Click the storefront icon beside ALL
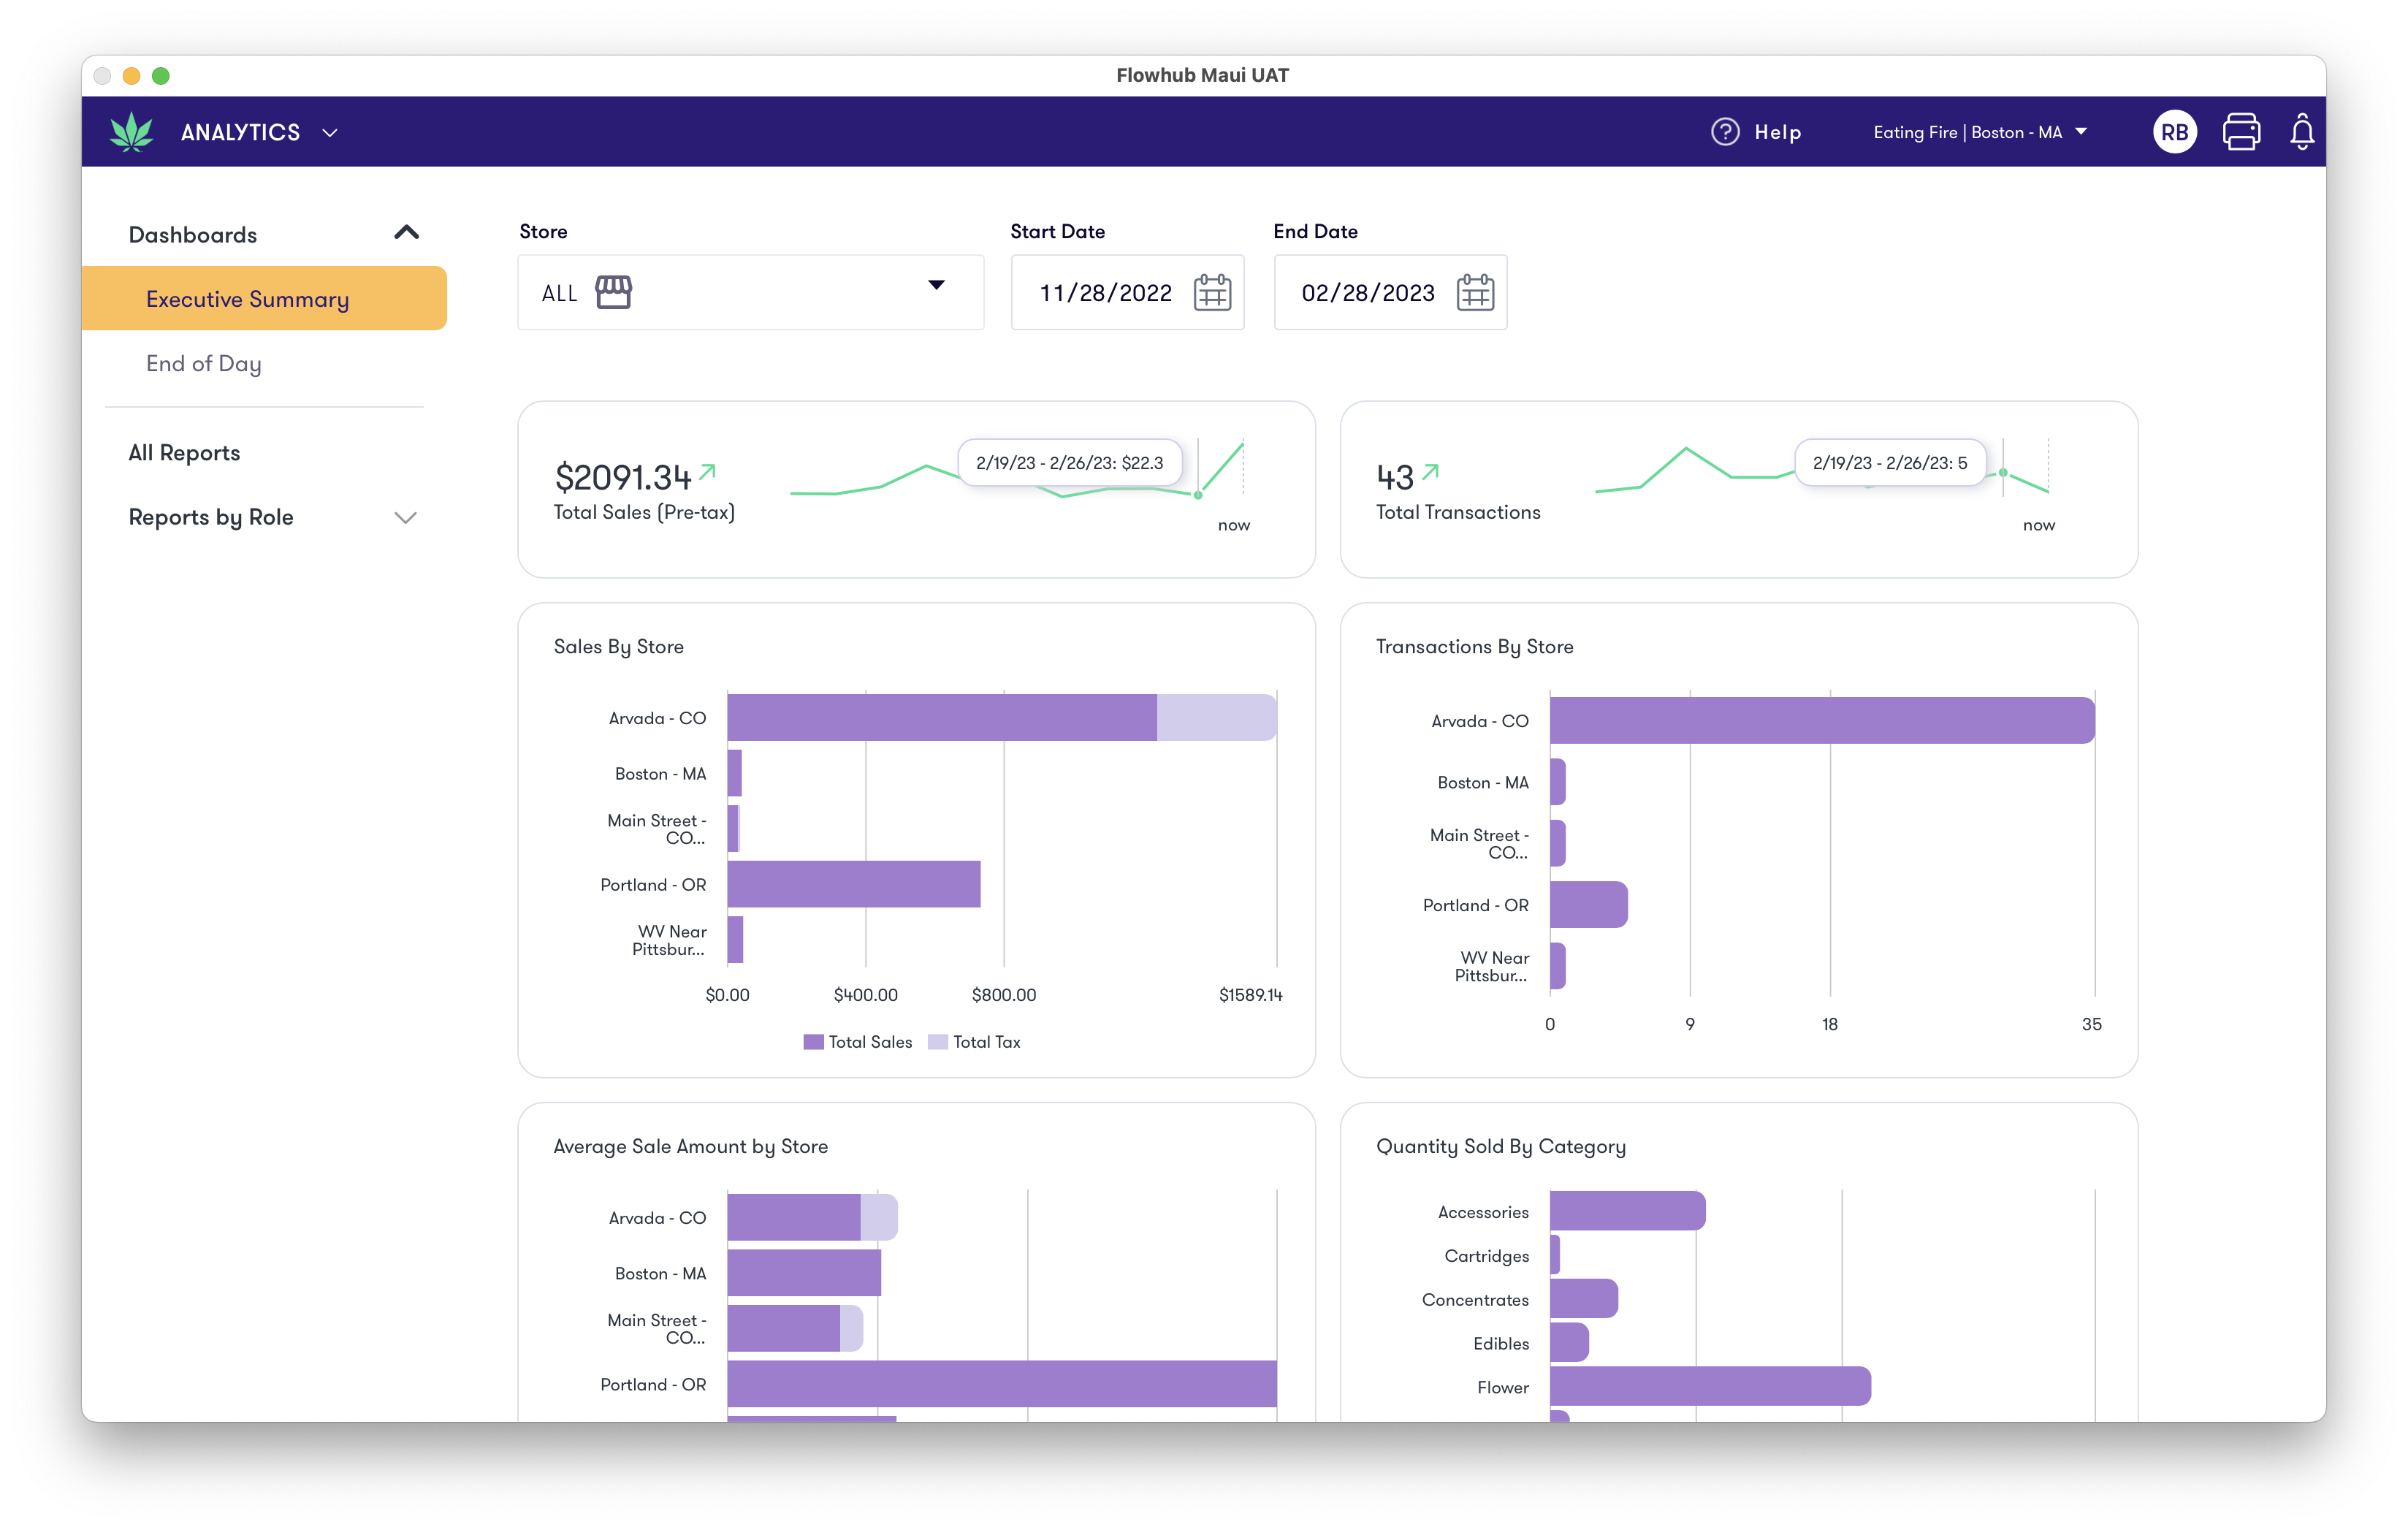 [x=613, y=292]
